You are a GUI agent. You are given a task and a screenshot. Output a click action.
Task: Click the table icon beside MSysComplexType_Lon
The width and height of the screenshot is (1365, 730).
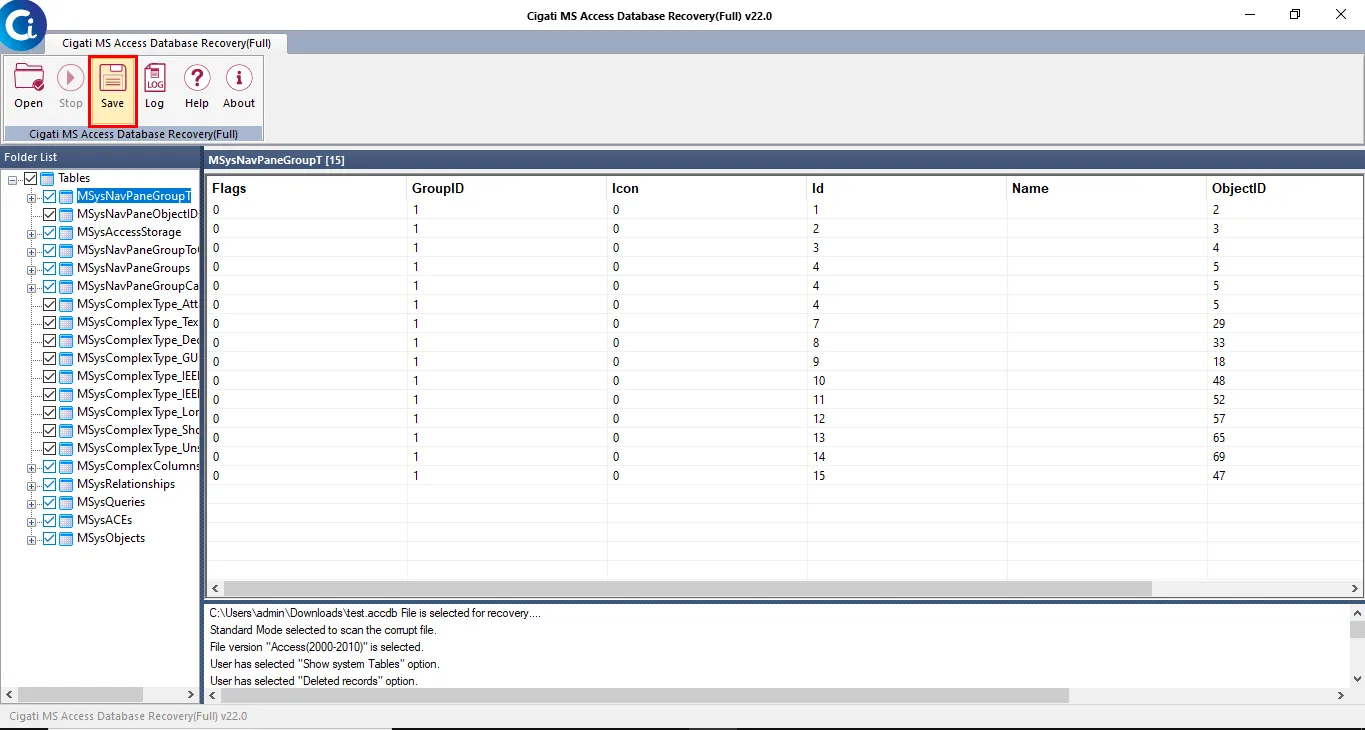[x=66, y=412]
